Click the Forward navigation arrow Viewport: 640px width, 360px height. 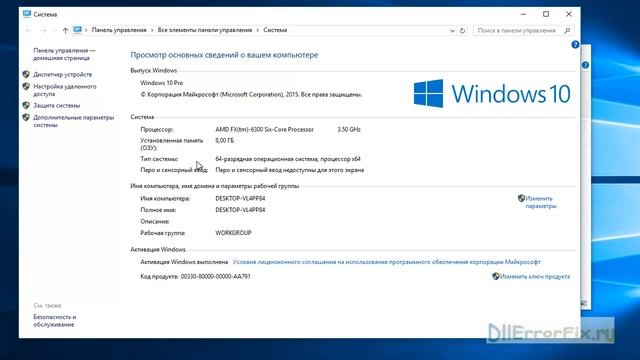(43, 30)
